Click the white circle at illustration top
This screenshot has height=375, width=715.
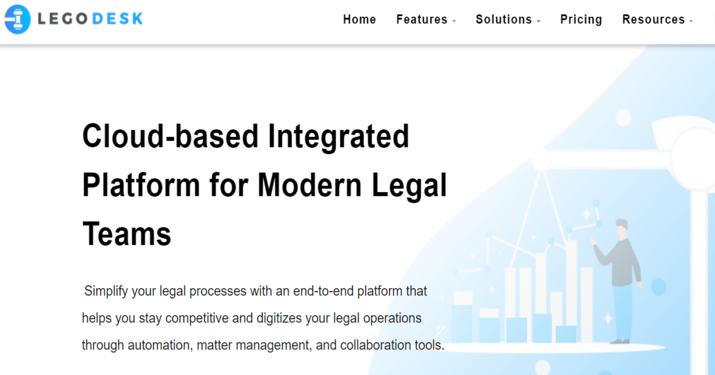coord(623,118)
